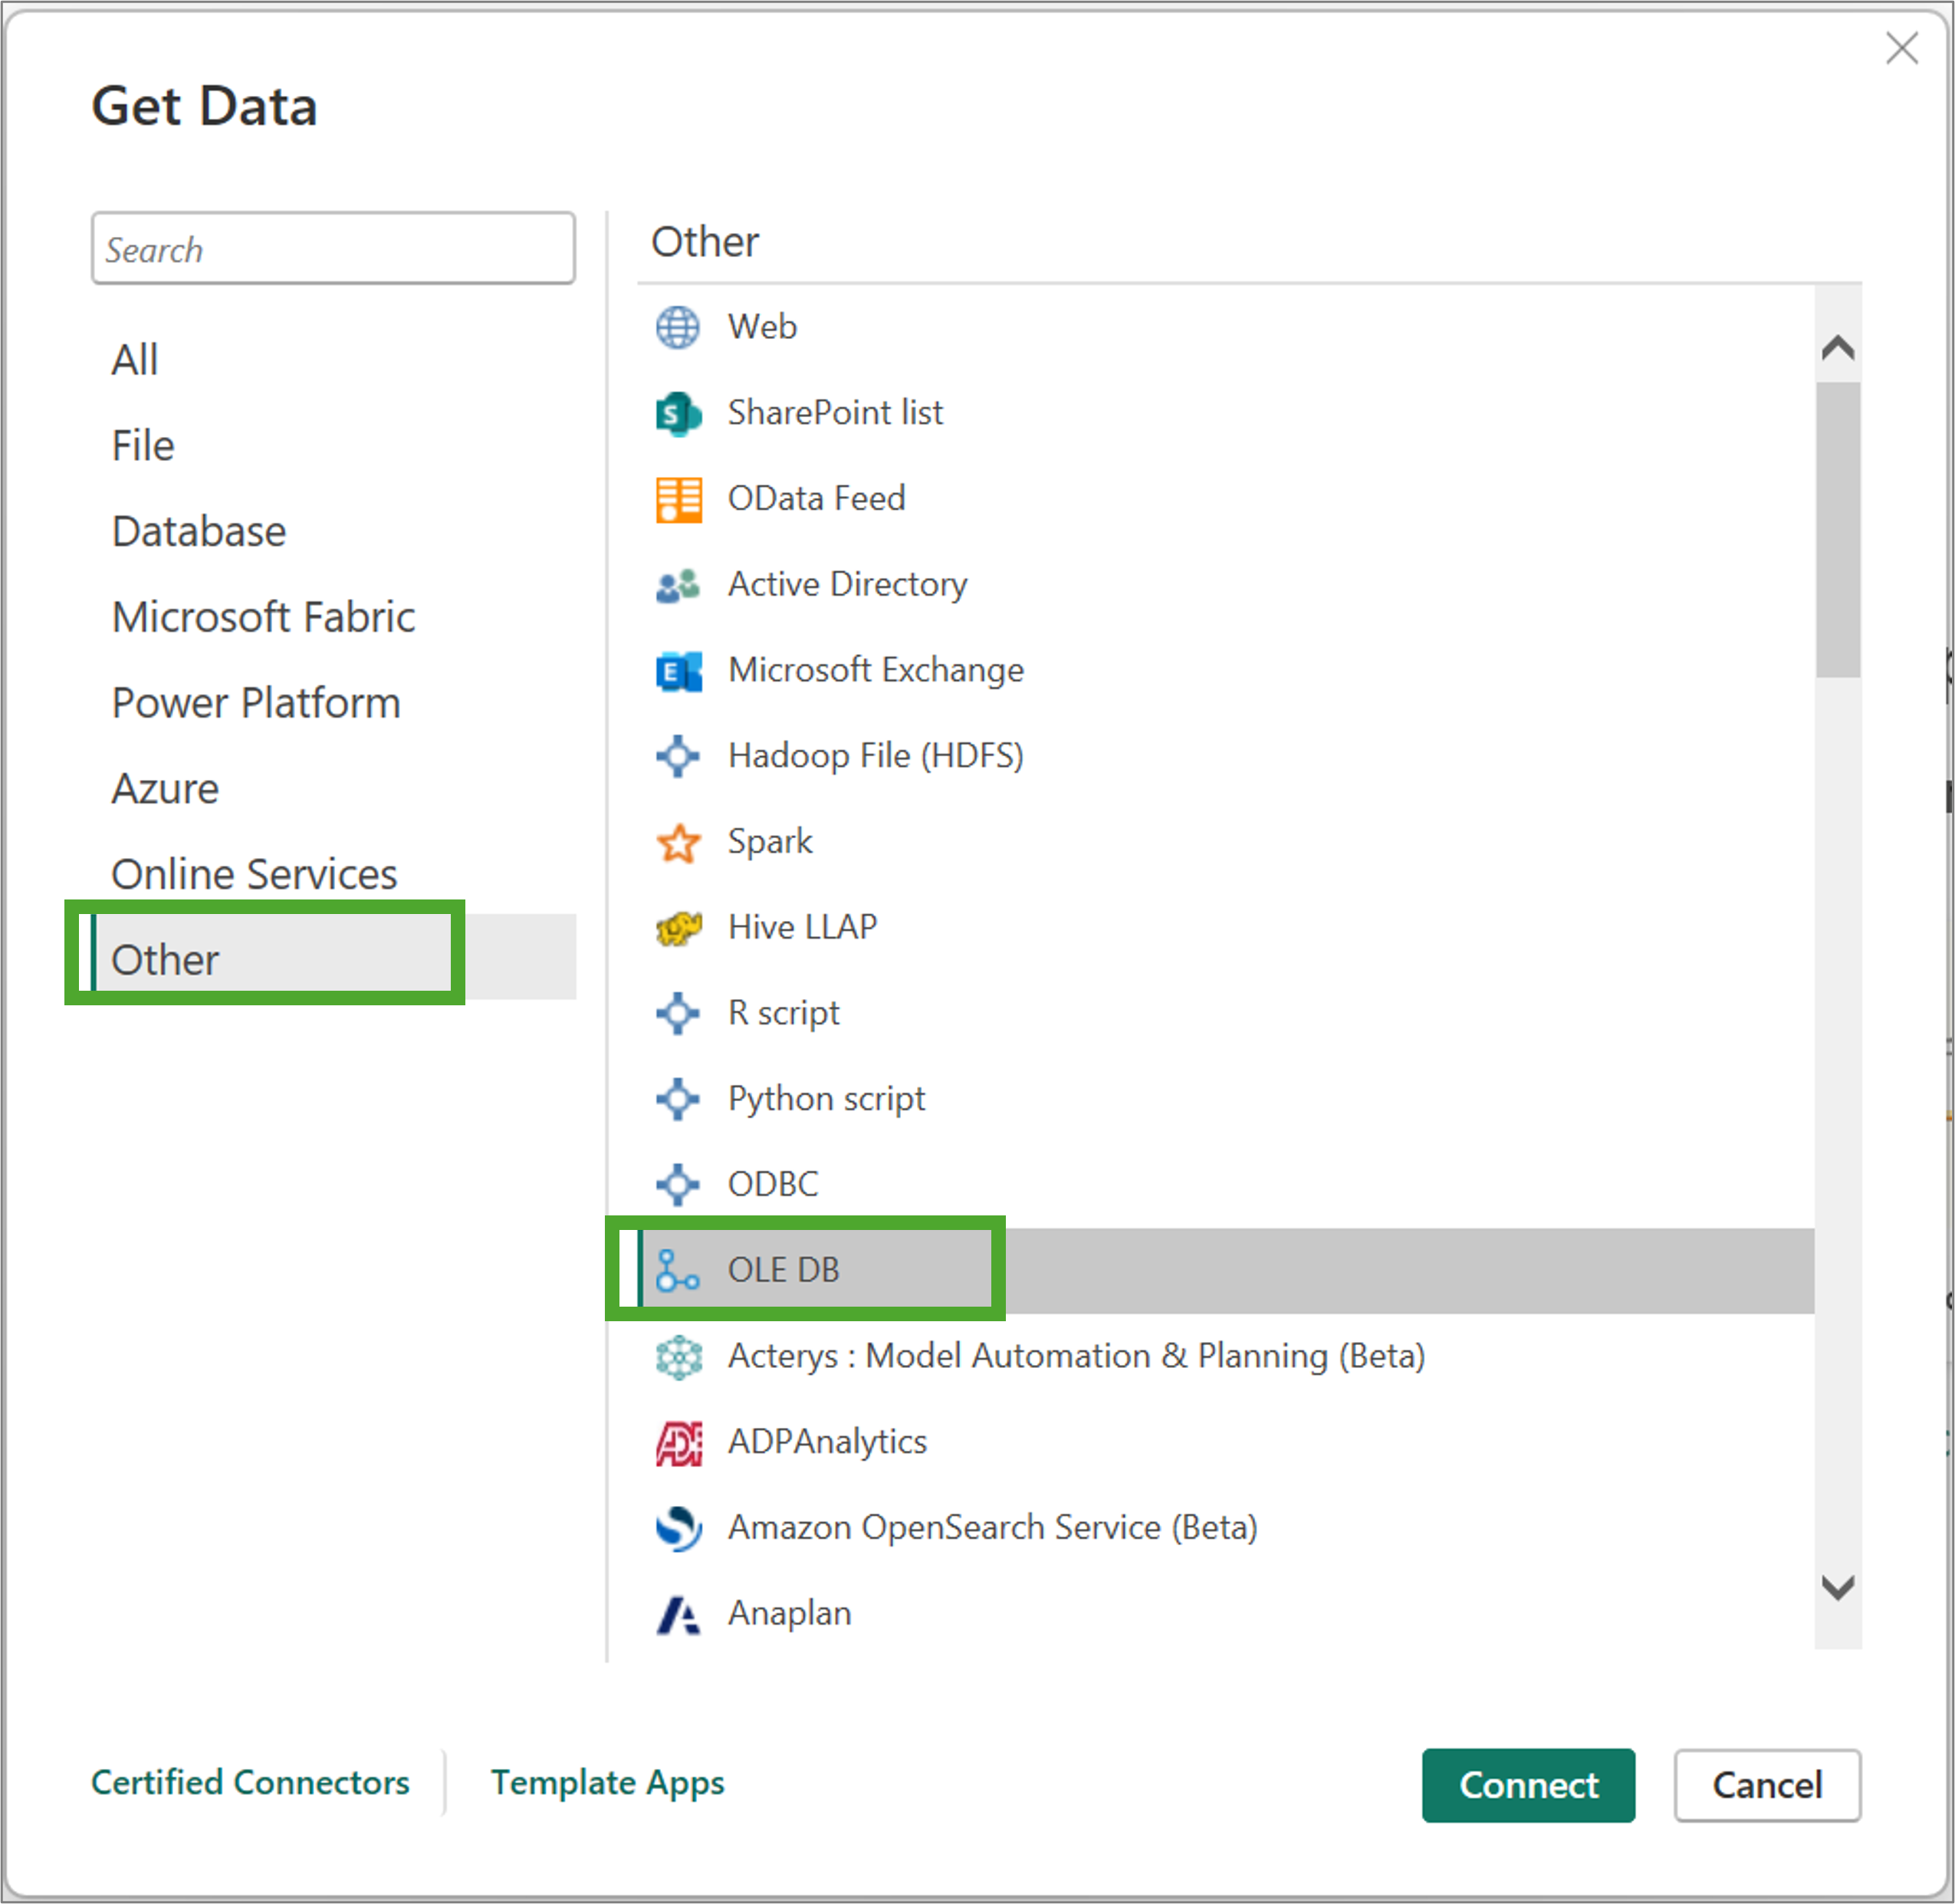Open the Template Apps link
Screen dimensions: 1955x1904
click(x=607, y=1783)
